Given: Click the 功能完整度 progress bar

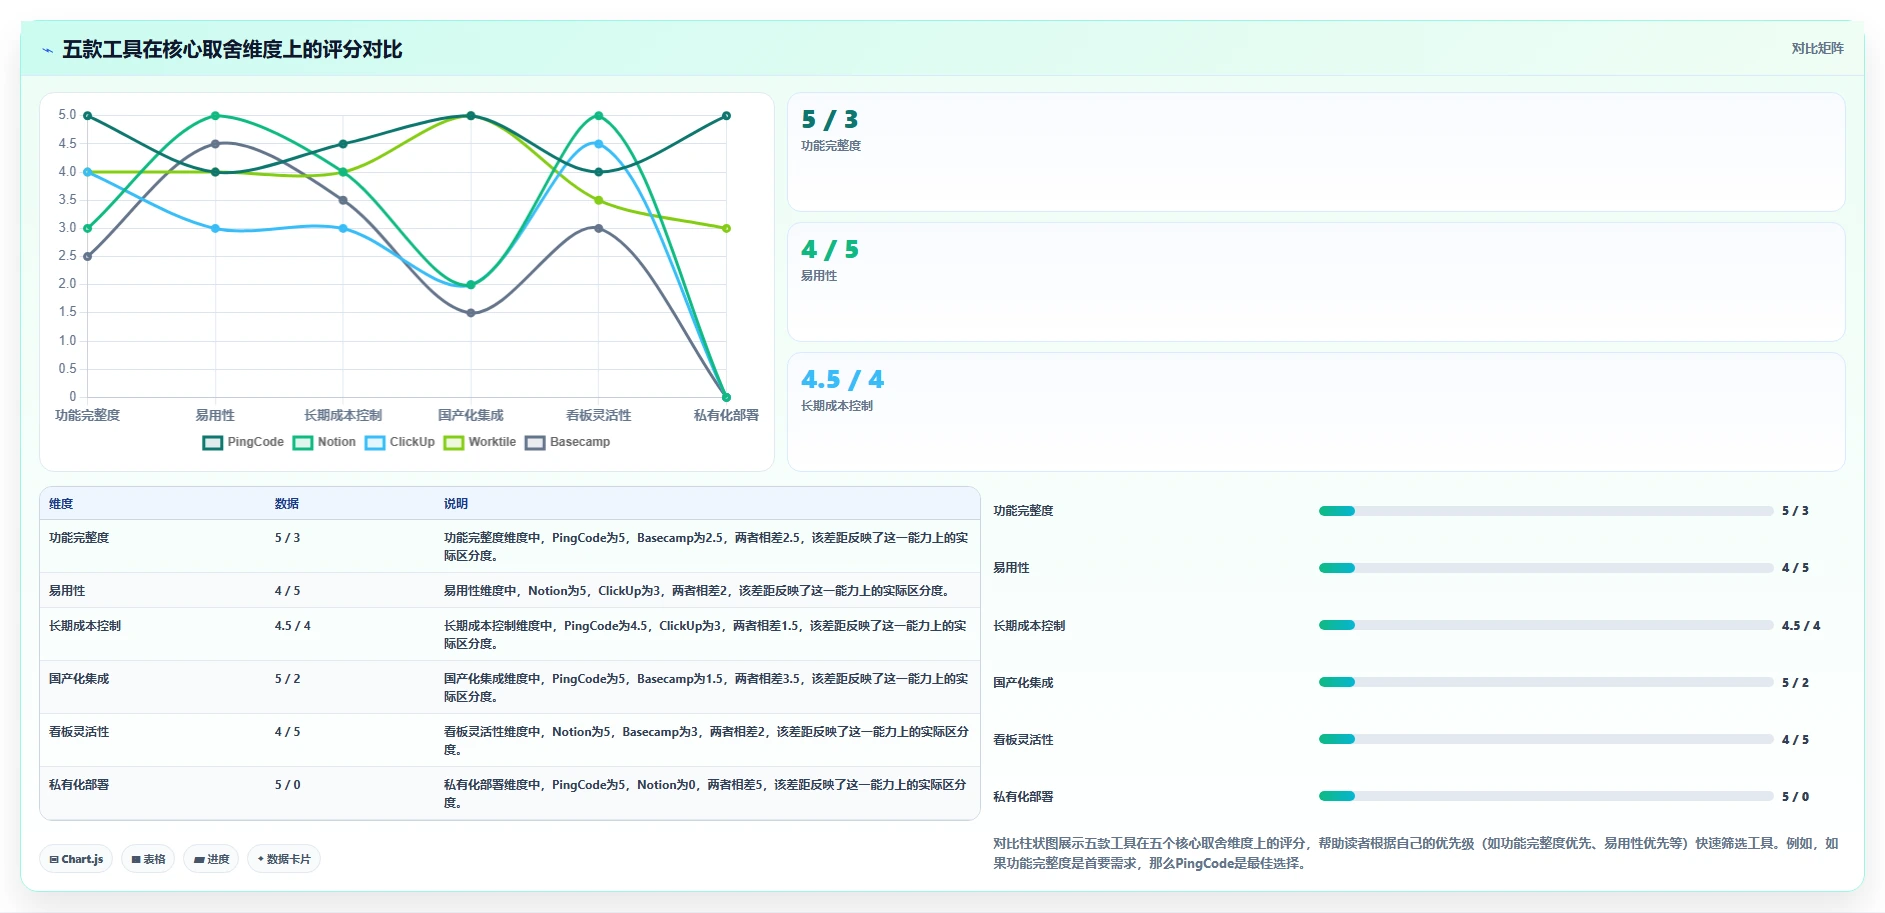Looking at the screenshot, I should (x=1545, y=511).
